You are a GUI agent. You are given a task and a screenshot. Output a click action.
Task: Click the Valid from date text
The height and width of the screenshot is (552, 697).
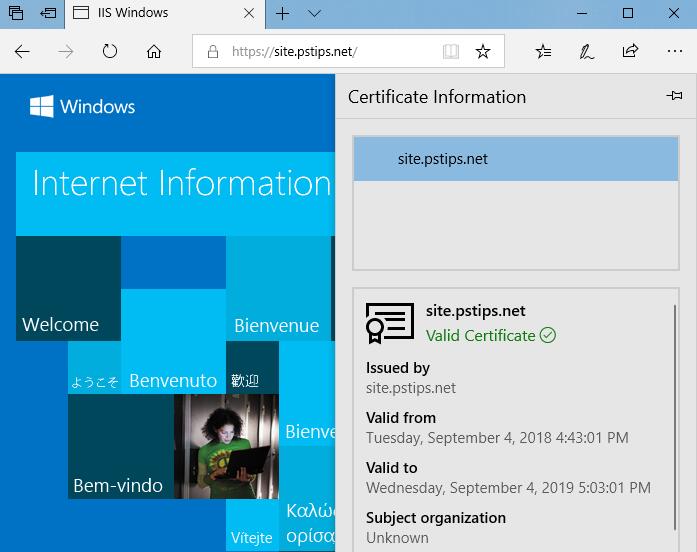tap(497, 438)
